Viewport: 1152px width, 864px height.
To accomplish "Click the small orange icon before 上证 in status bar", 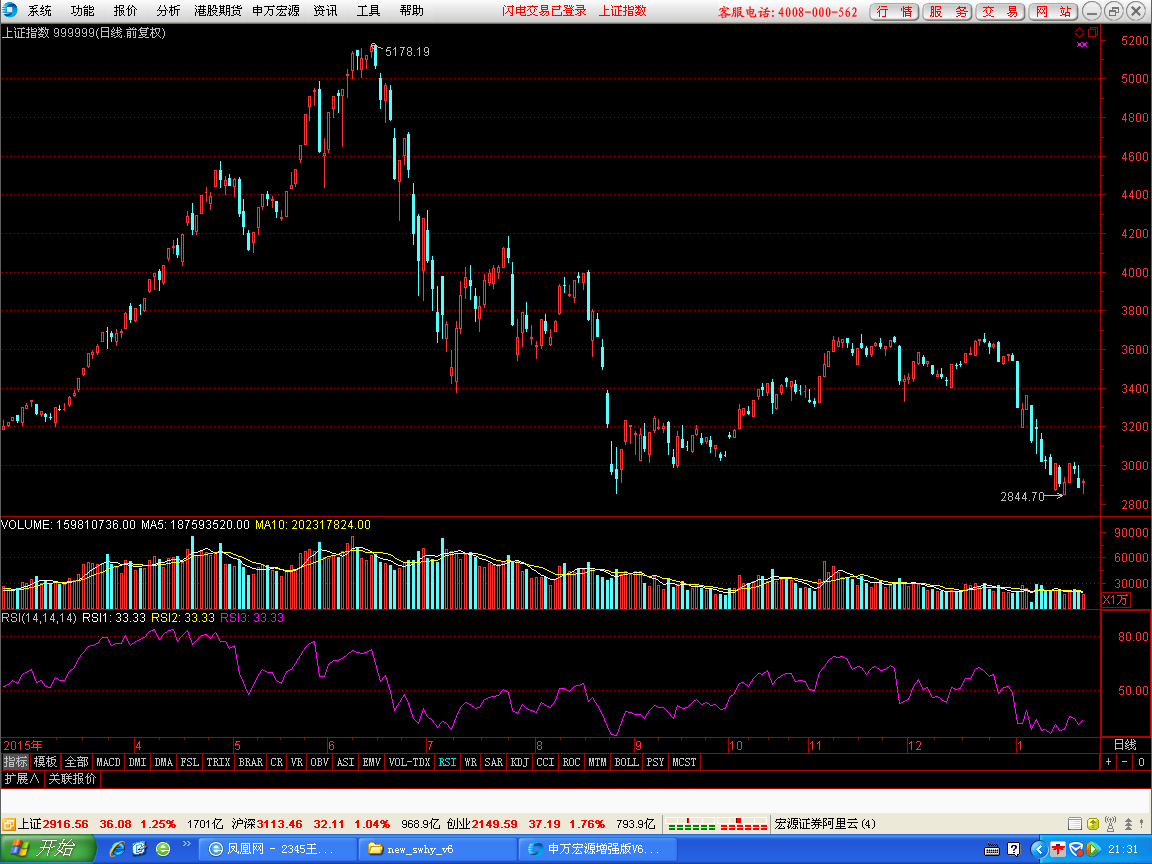I will pos(9,824).
